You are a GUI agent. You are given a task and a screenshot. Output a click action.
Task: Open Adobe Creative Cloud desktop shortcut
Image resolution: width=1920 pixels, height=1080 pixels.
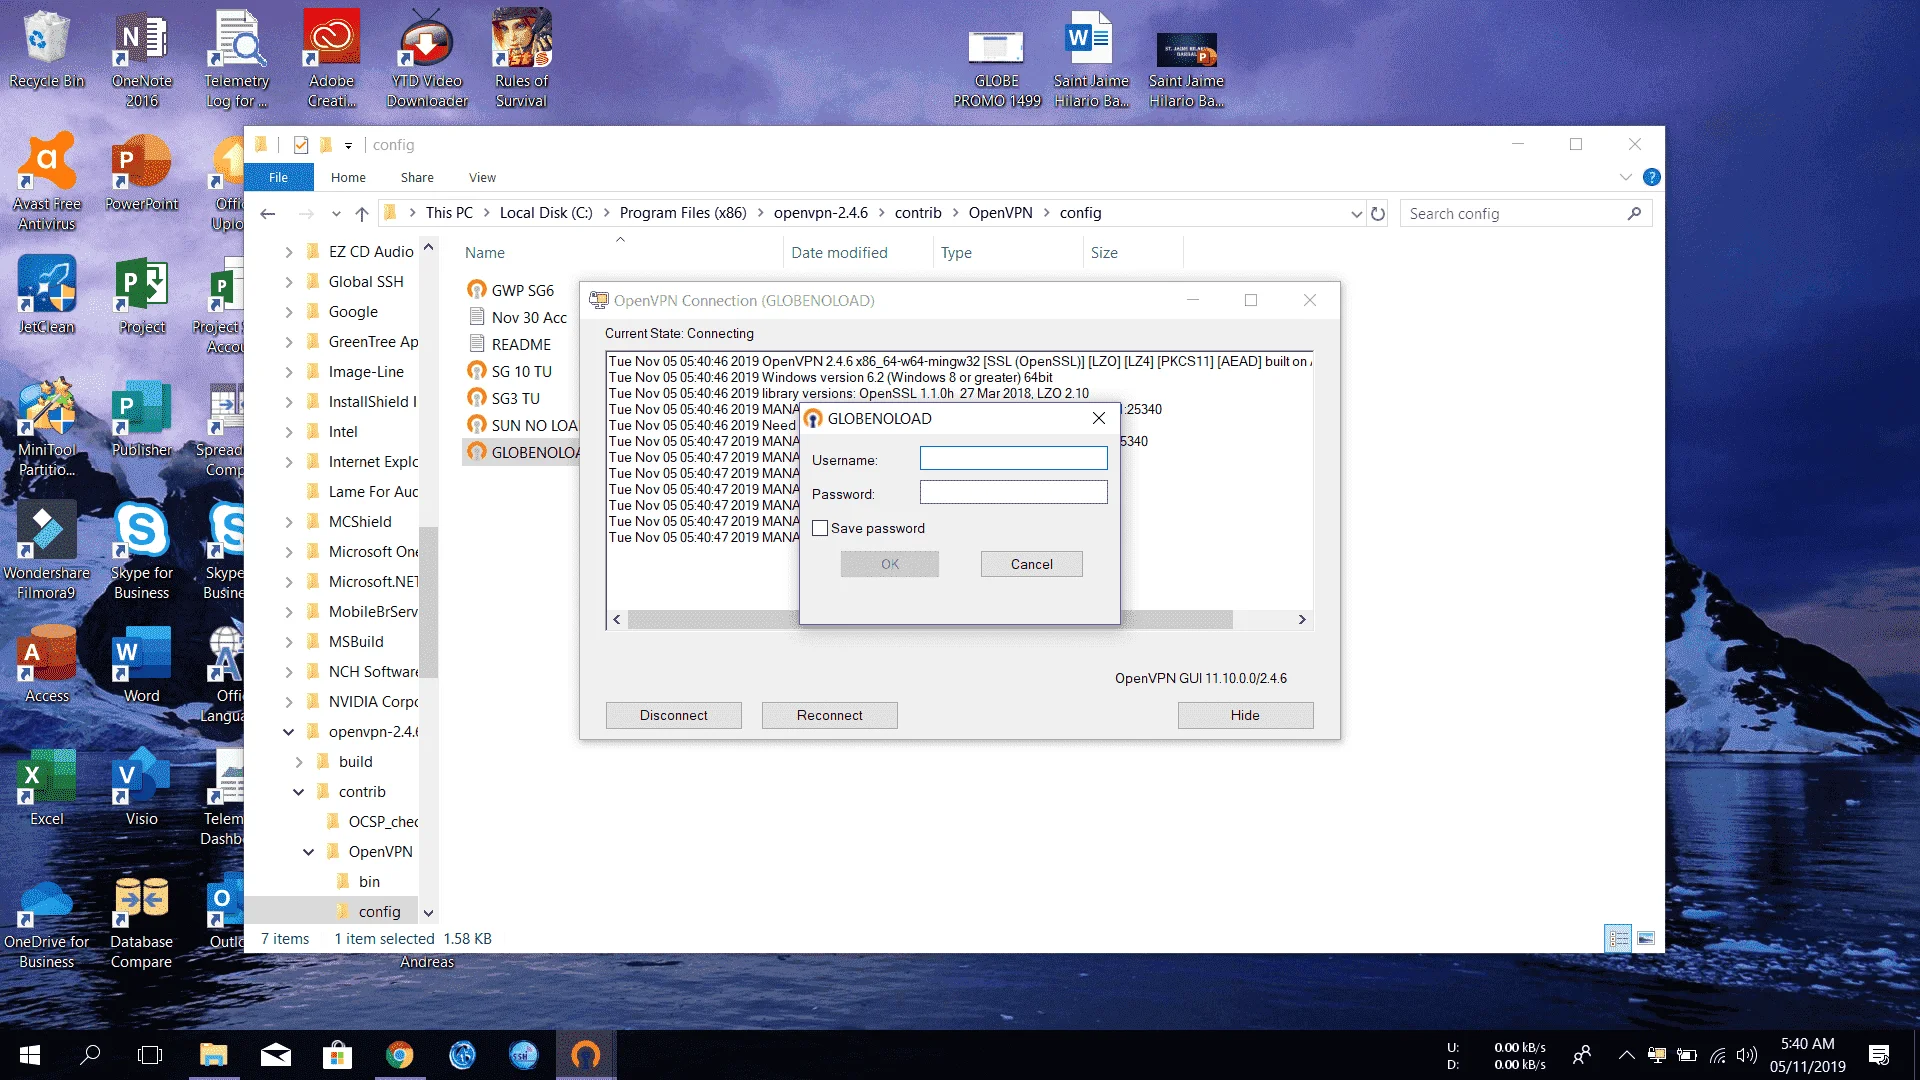(x=331, y=60)
